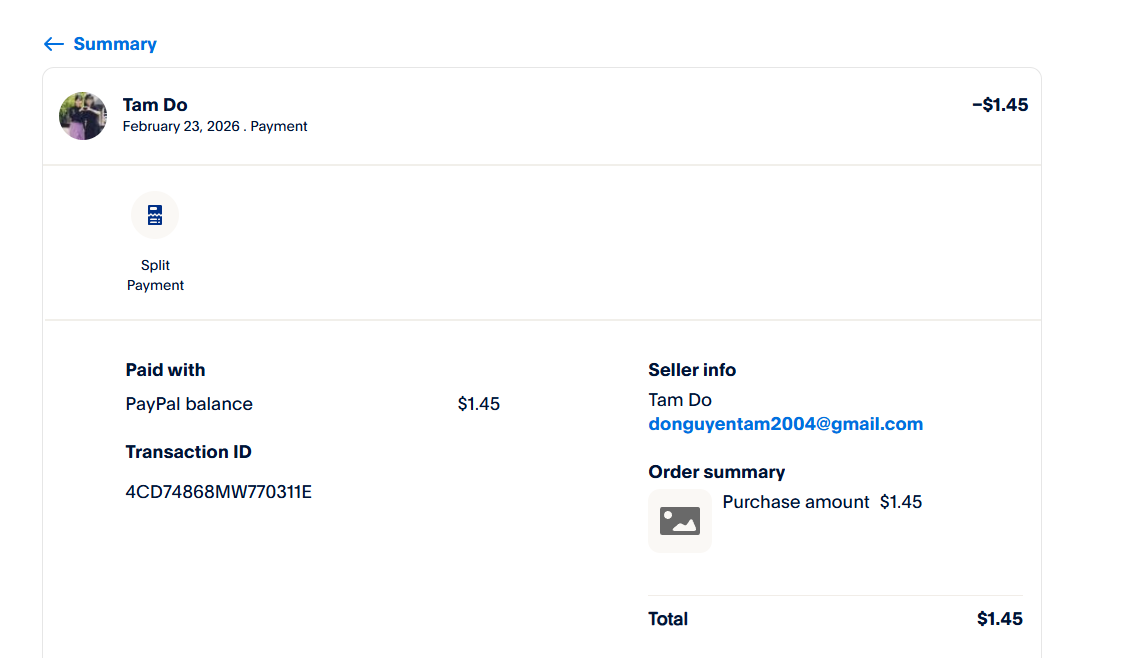Image resolution: width=1140 pixels, height=658 pixels.
Task: Select the Split Payment label text
Action: 155,275
